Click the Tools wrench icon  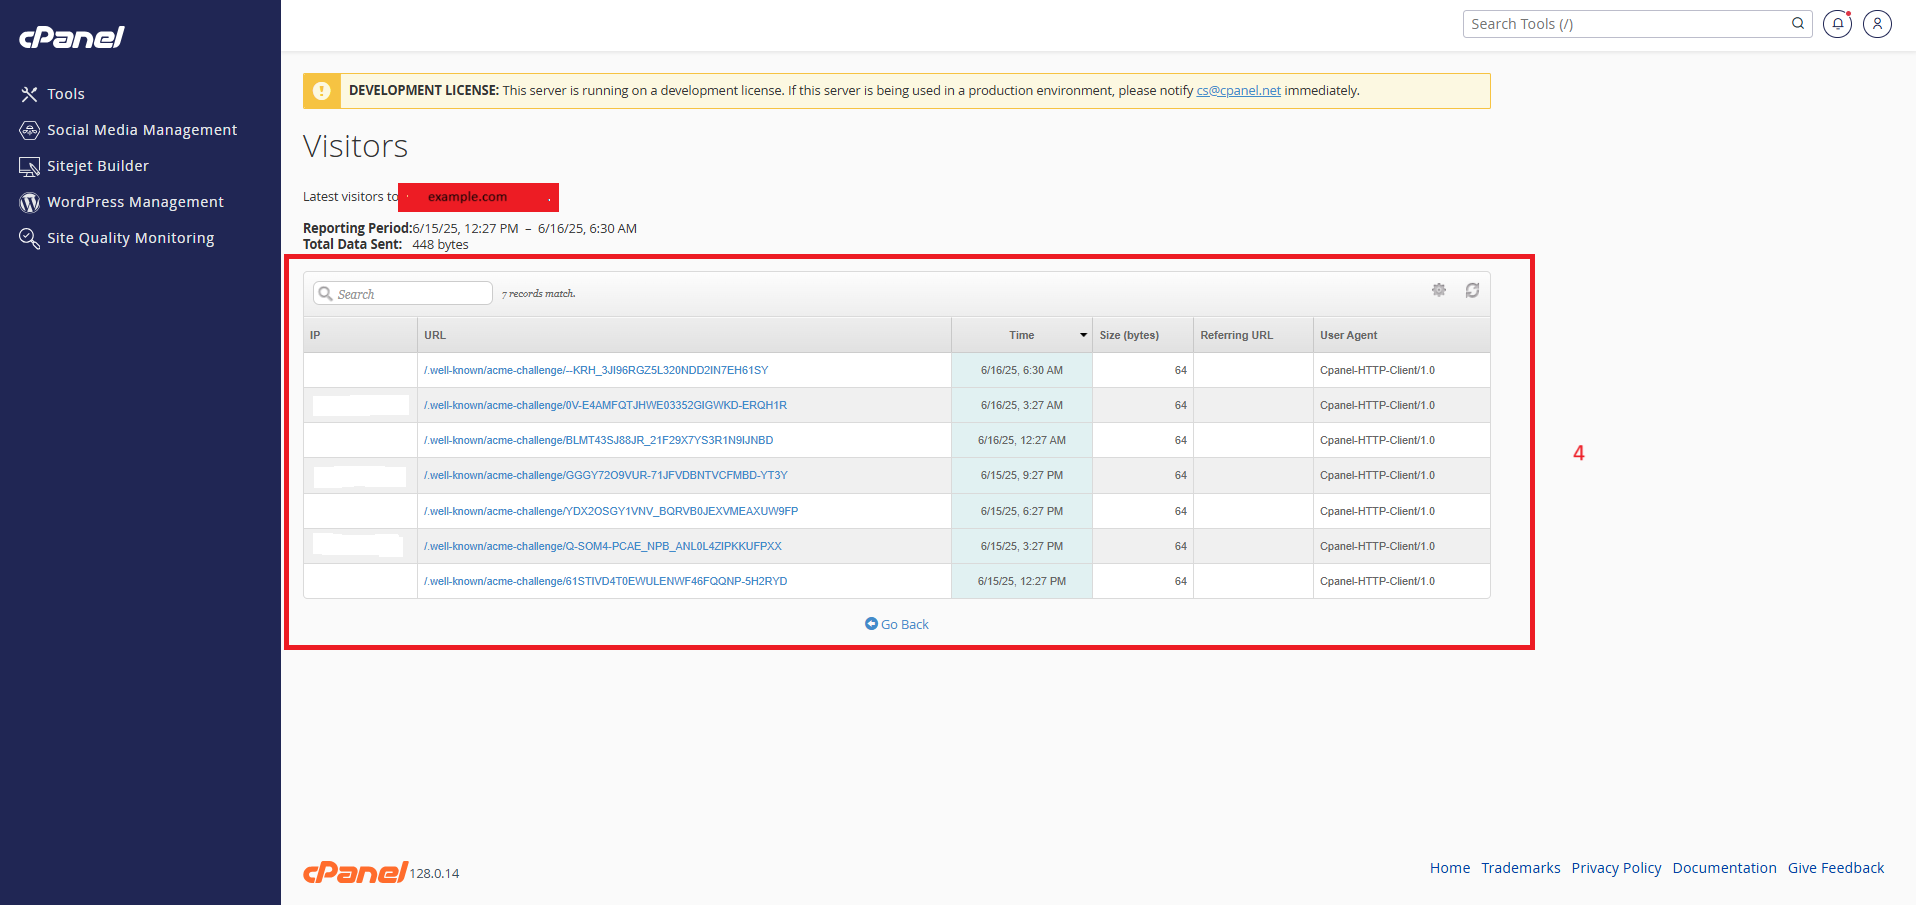point(29,94)
